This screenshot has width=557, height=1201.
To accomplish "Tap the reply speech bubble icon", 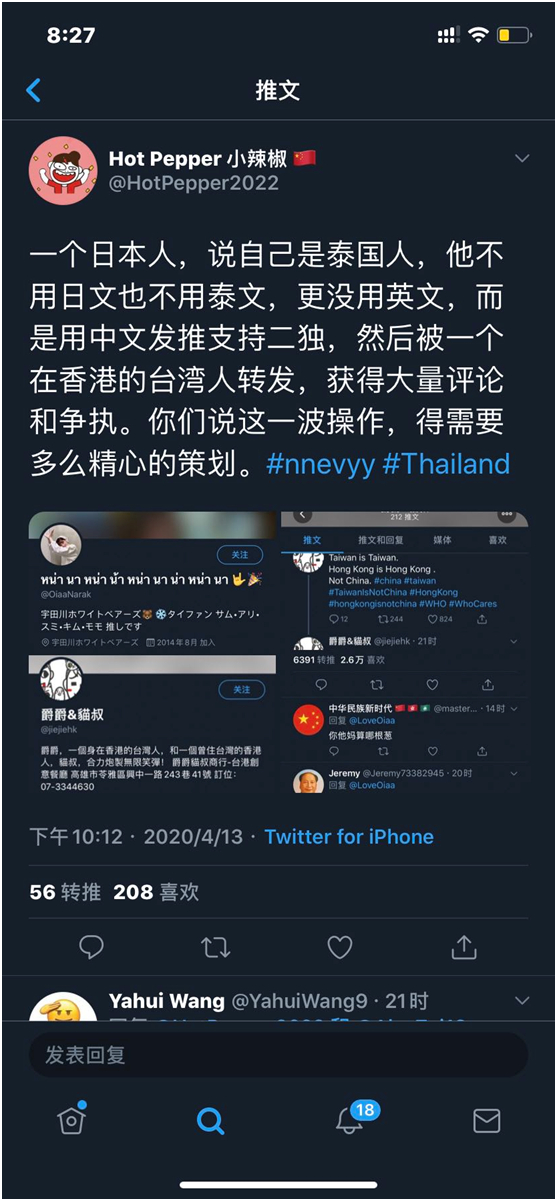I will [x=91, y=946].
